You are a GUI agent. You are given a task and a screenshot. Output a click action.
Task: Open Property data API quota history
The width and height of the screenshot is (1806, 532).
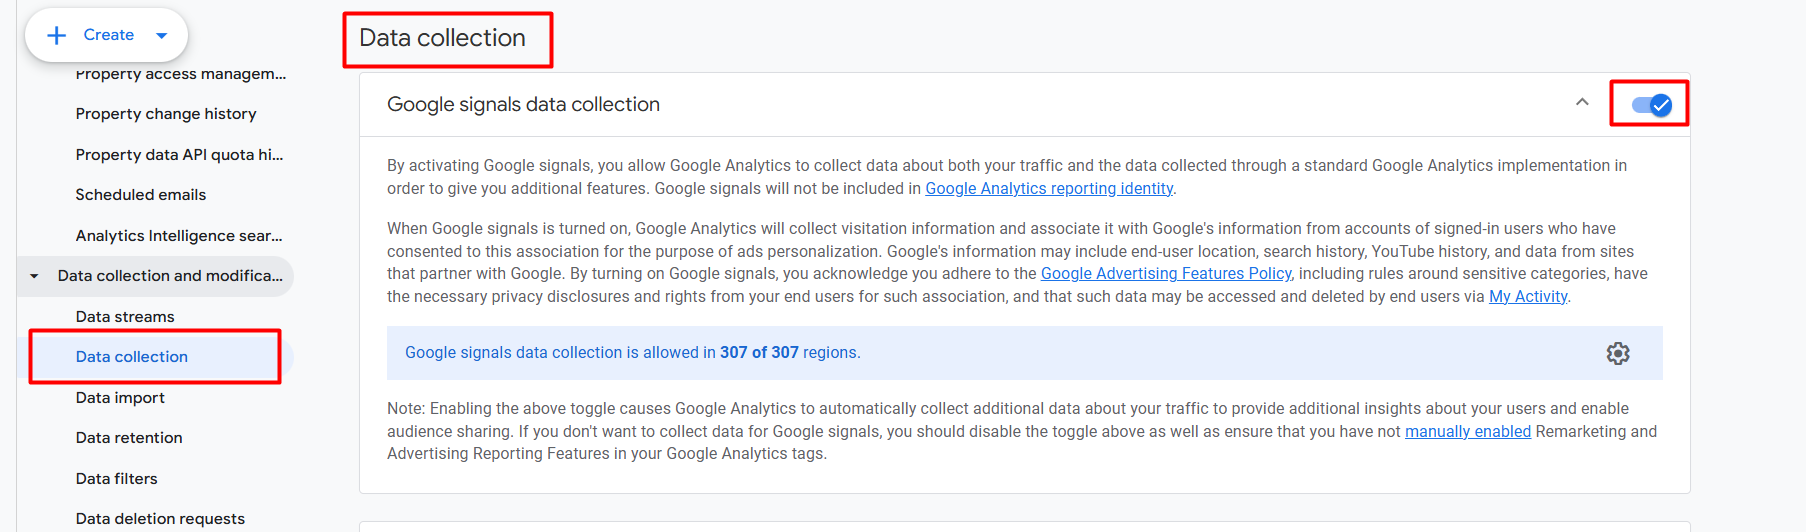pyautogui.click(x=179, y=155)
